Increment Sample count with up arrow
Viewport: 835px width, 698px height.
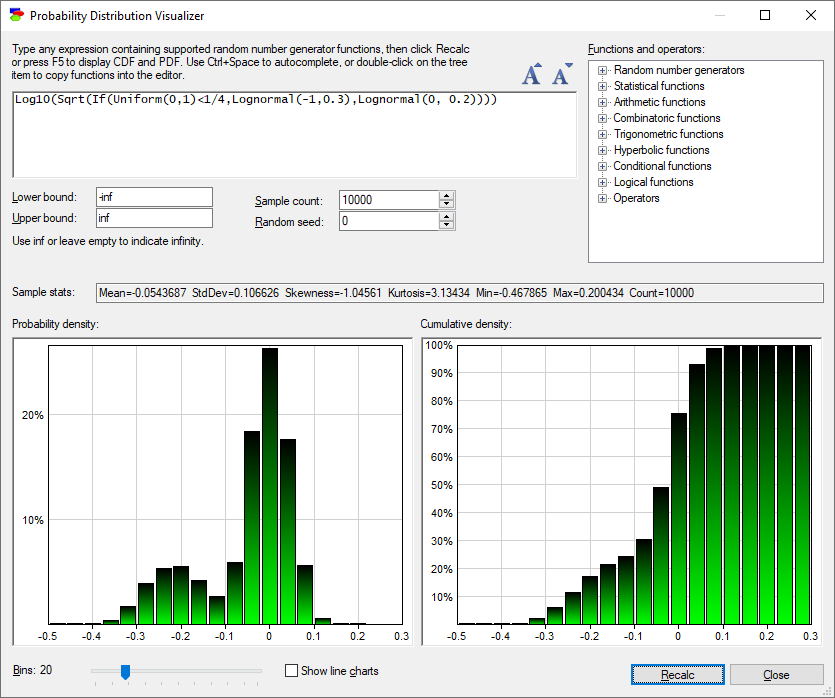coord(447,196)
